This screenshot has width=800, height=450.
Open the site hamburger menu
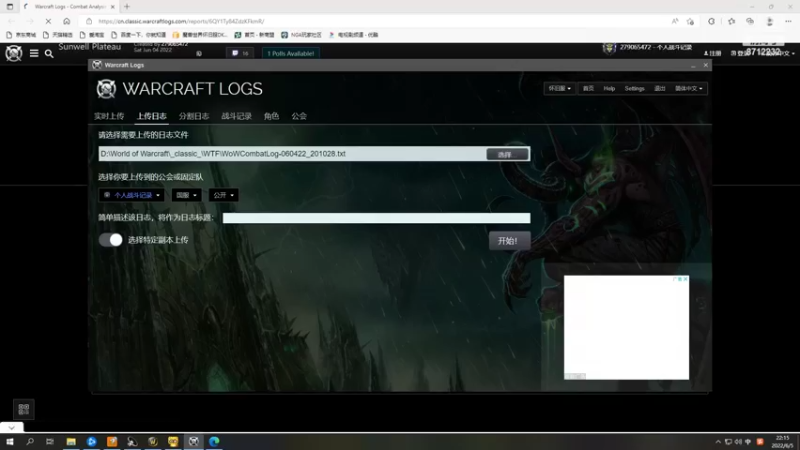tap(34, 53)
